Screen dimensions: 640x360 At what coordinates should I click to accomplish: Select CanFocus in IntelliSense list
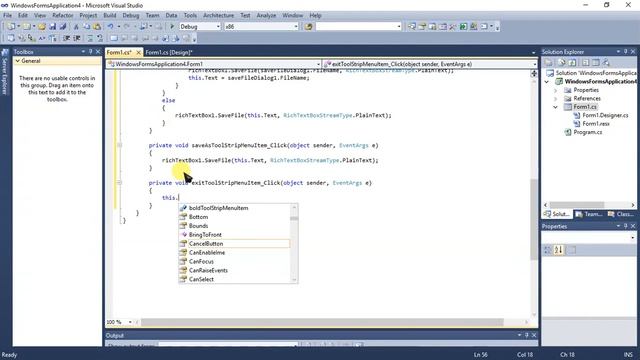pos(234,262)
